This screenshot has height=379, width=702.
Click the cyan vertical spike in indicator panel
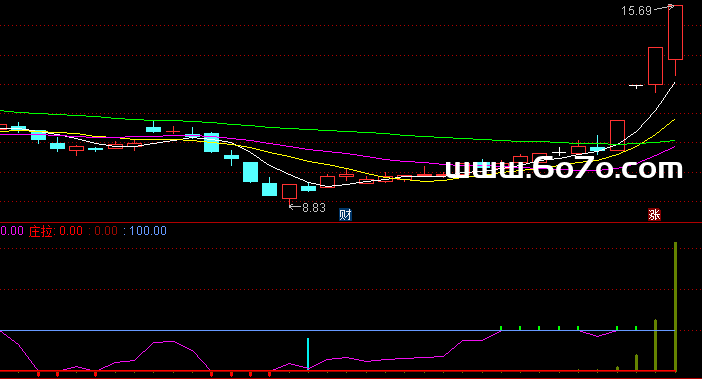(x=308, y=353)
